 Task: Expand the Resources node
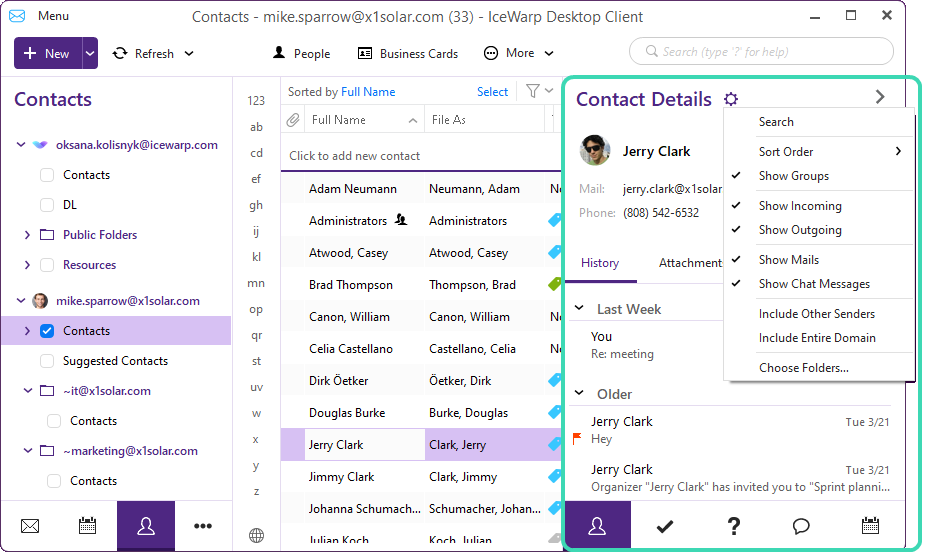coord(27,264)
